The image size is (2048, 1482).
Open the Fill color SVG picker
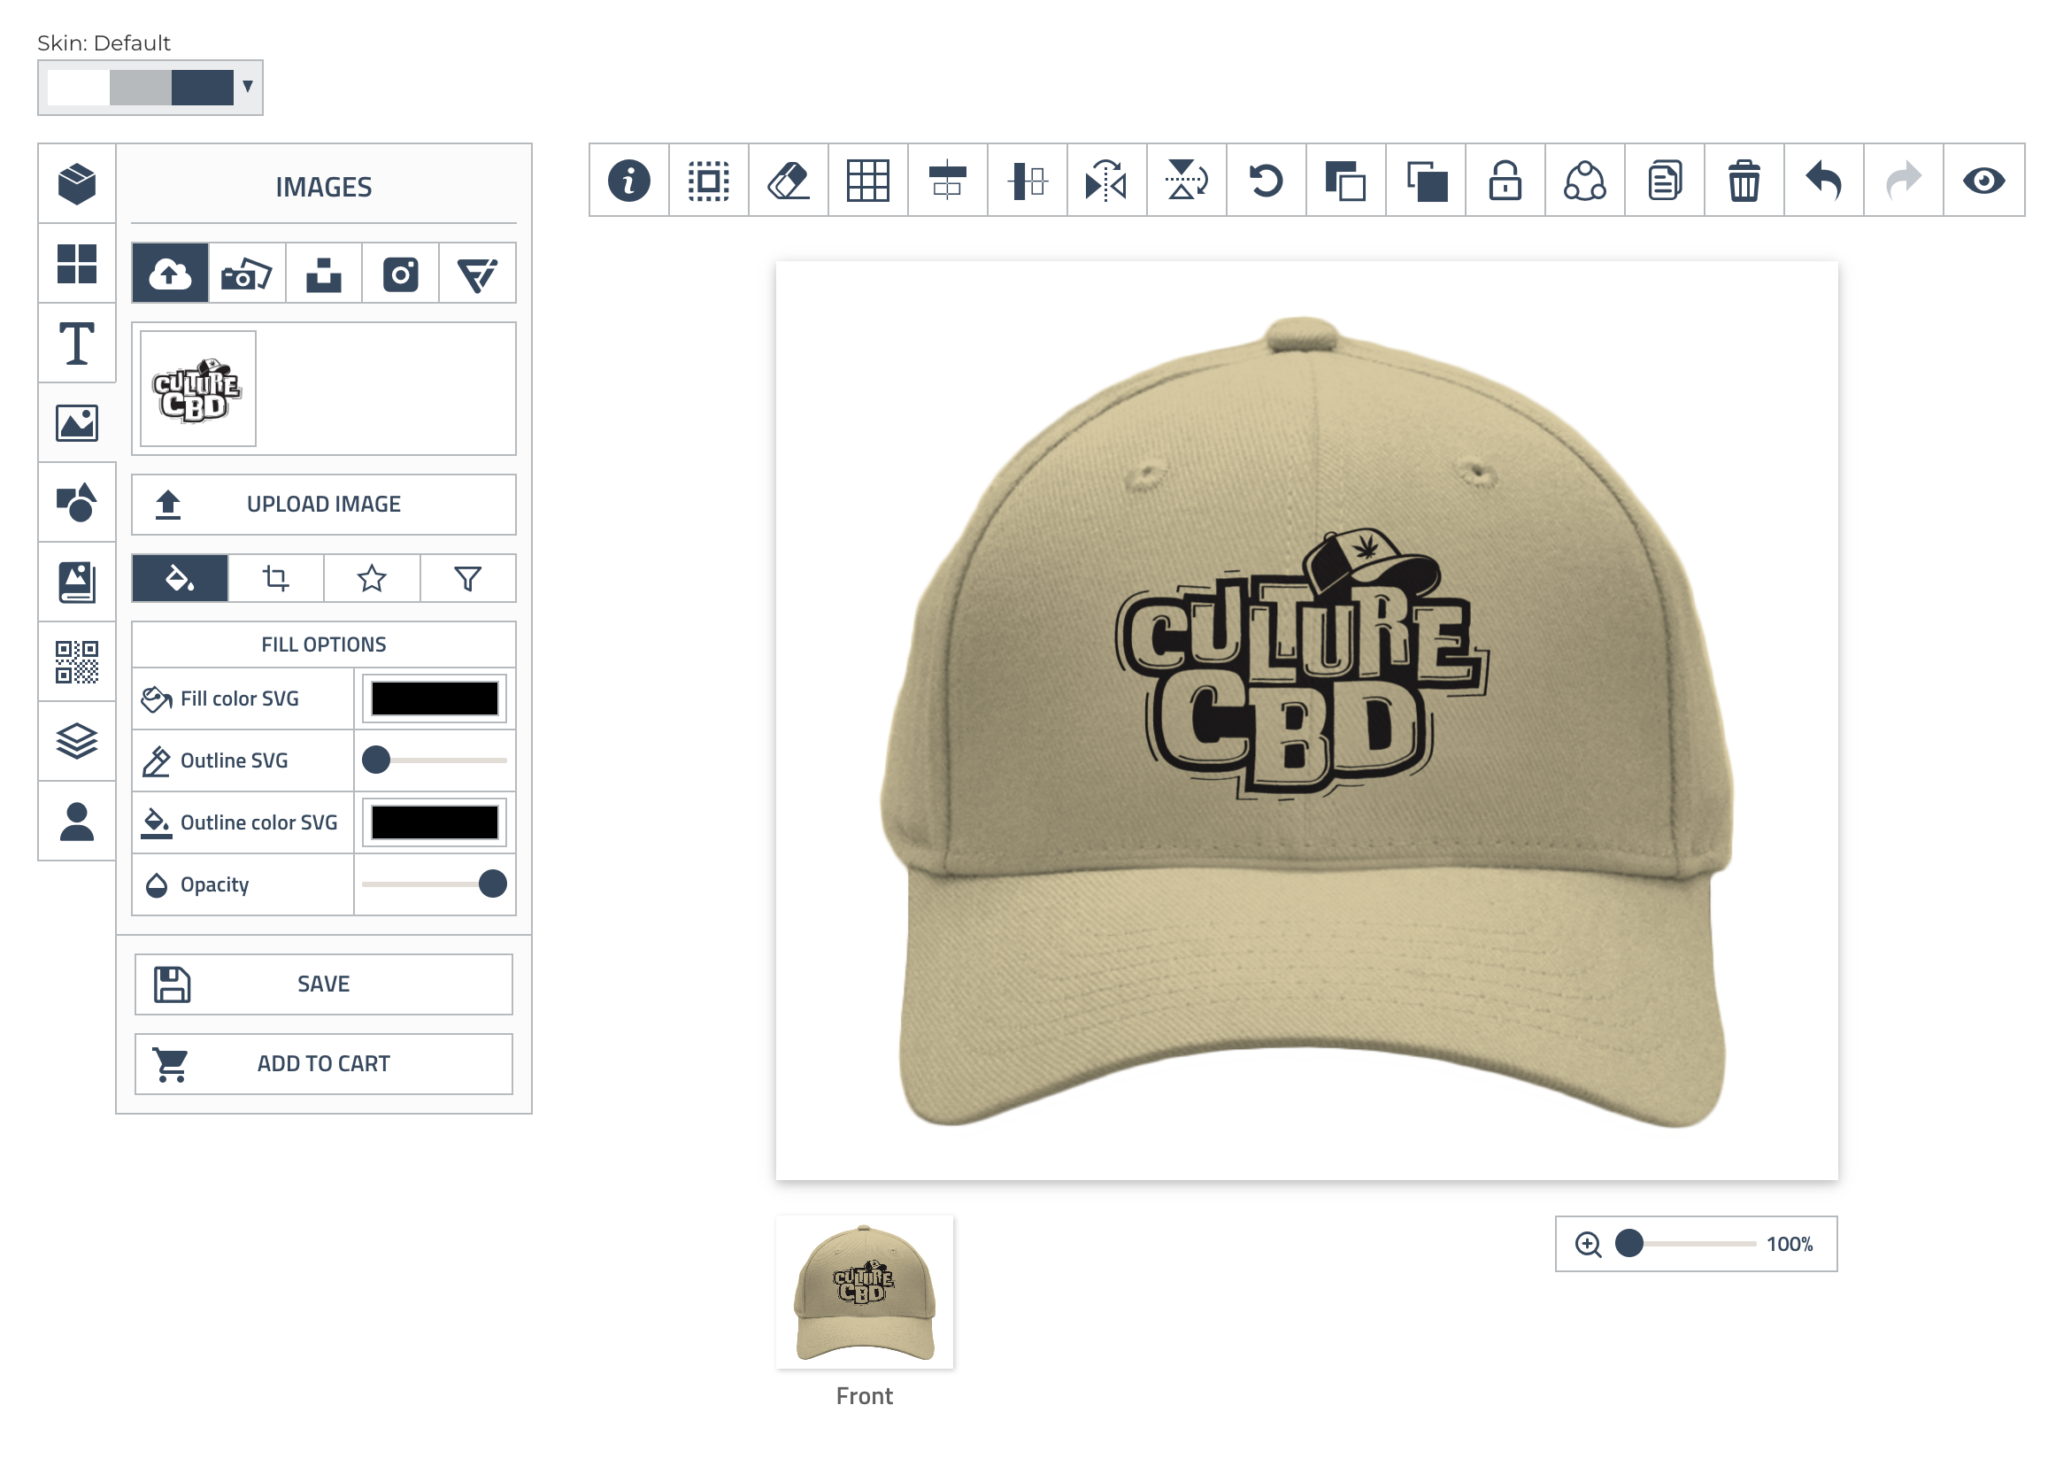[434, 699]
